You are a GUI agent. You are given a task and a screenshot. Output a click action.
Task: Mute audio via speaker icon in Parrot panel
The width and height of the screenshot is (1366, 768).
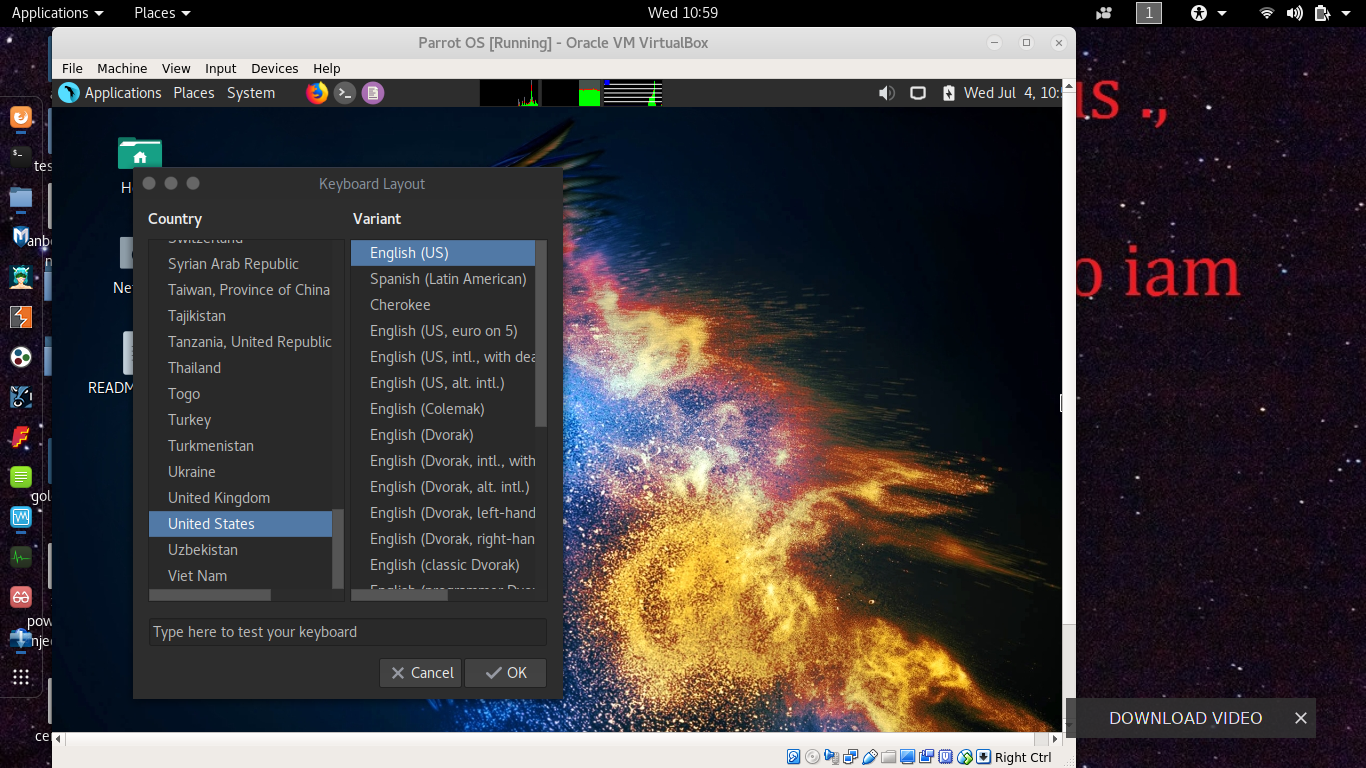click(x=886, y=92)
